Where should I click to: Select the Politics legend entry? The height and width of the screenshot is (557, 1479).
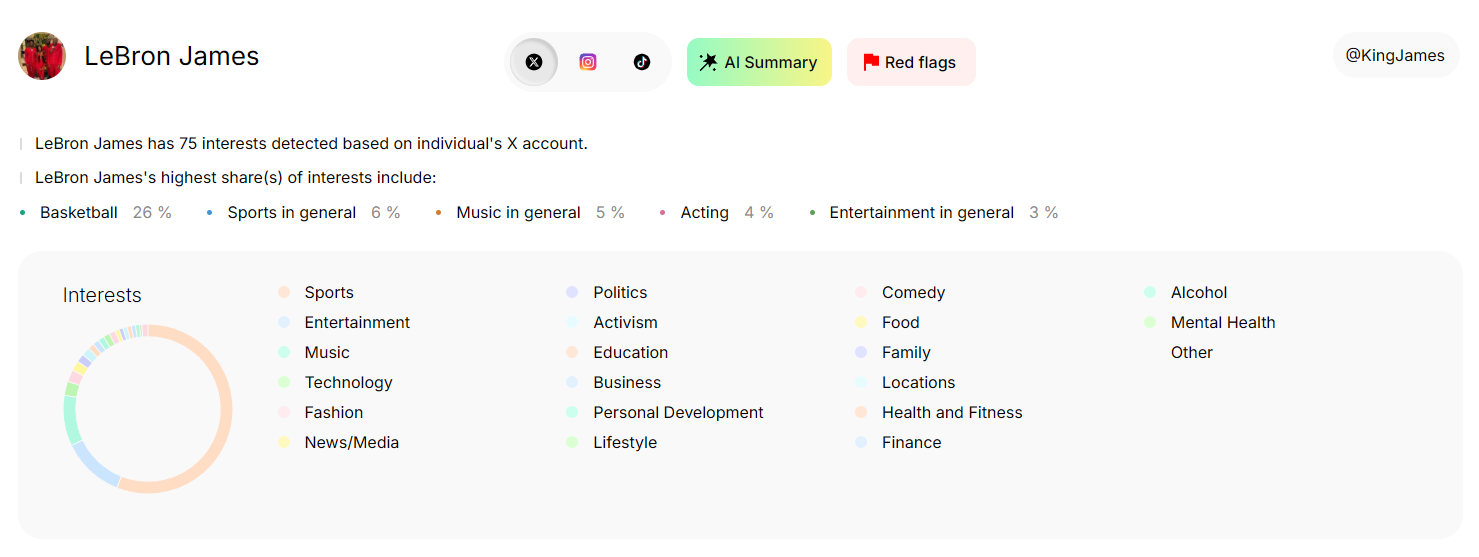click(x=620, y=292)
